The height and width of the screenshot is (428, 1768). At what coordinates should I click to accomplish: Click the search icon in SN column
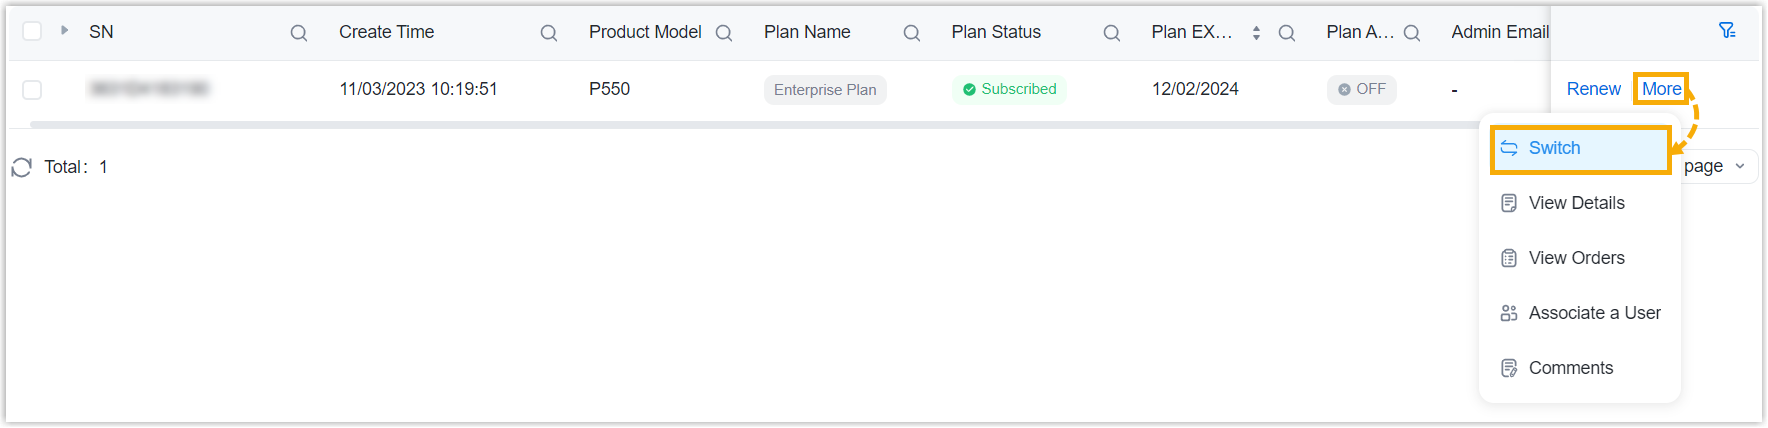tap(298, 33)
